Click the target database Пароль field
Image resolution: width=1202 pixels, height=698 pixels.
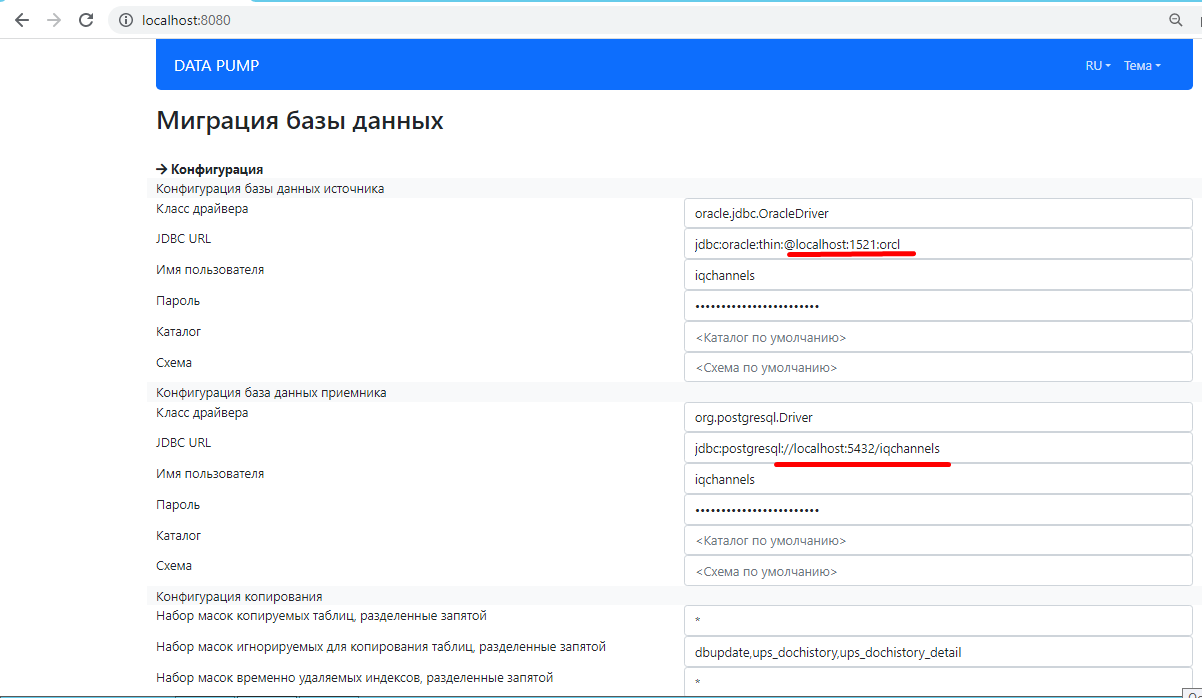938,510
